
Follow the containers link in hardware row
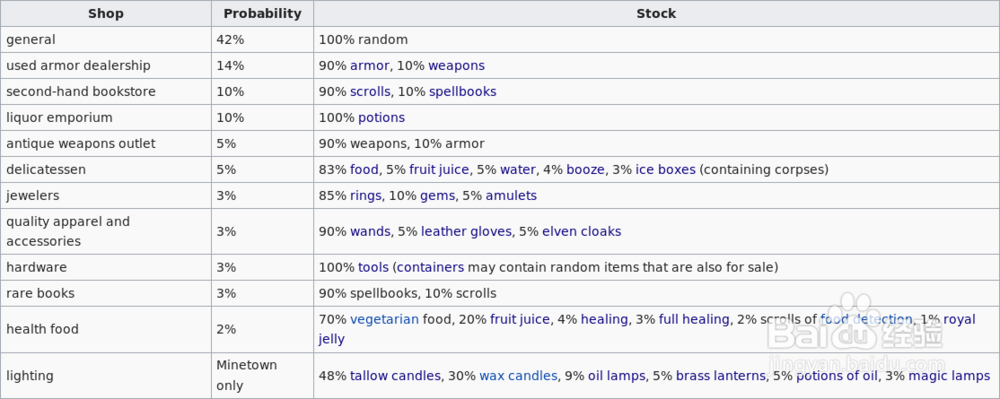pyautogui.click(x=430, y=267)
